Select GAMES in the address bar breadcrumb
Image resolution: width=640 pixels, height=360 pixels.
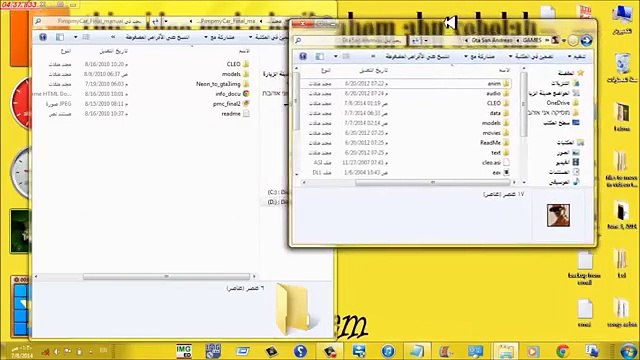pos(532,40)
